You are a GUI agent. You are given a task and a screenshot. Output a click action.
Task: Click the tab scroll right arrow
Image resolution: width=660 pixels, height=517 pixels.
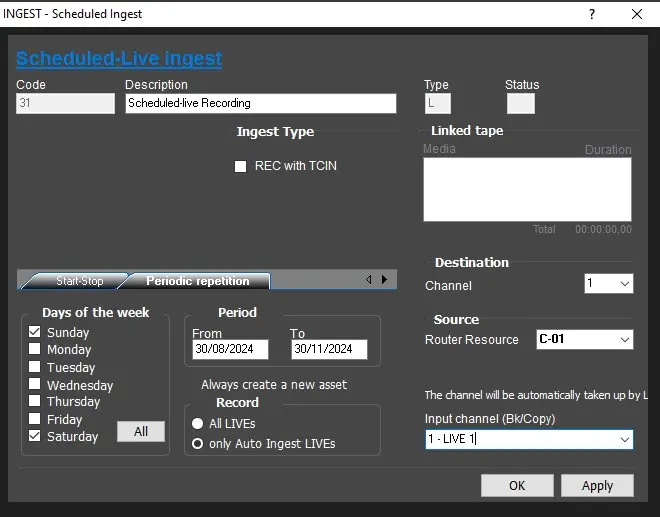tap(384, 280)
